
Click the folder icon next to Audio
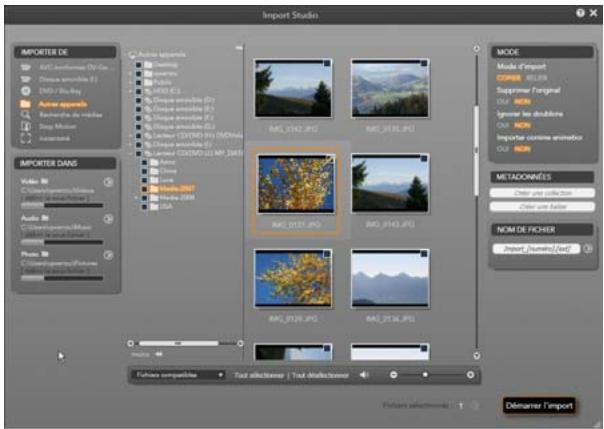tap(45, 218)
